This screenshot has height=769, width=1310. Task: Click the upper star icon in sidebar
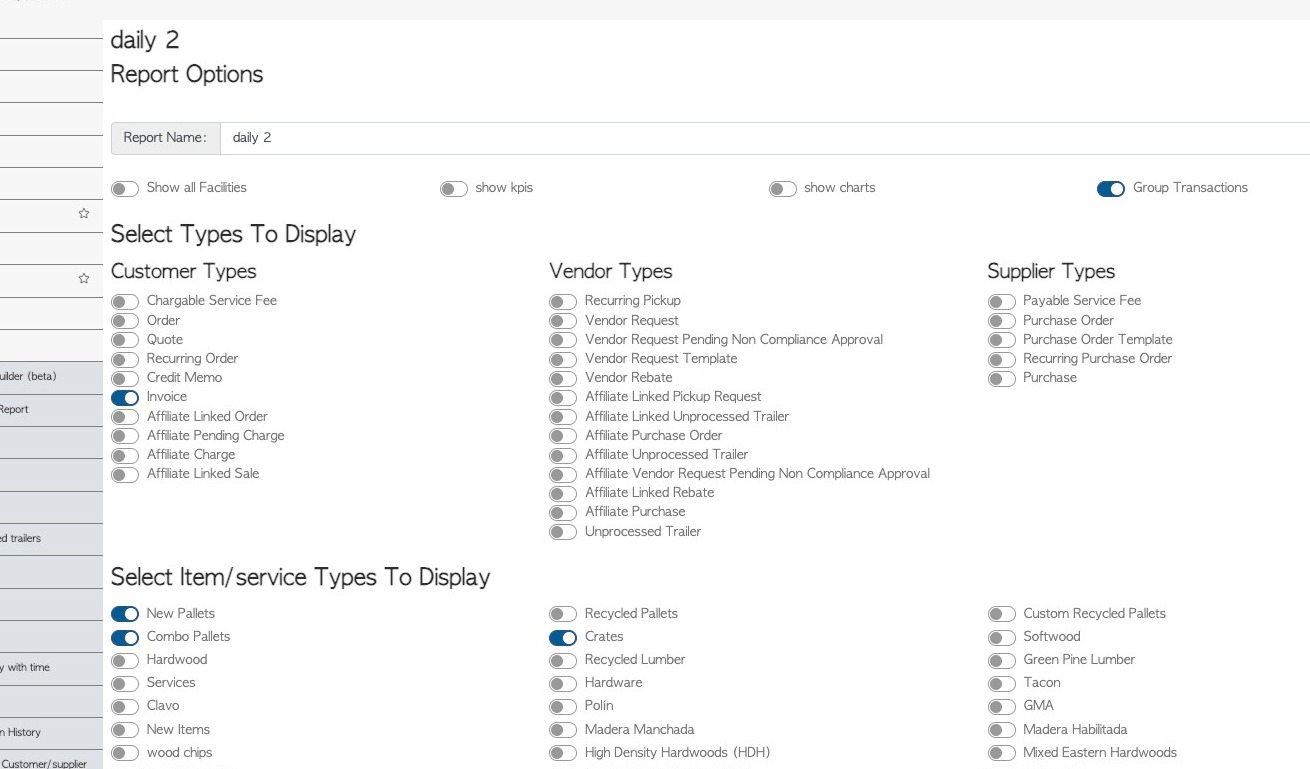click(x=84, y=213)
